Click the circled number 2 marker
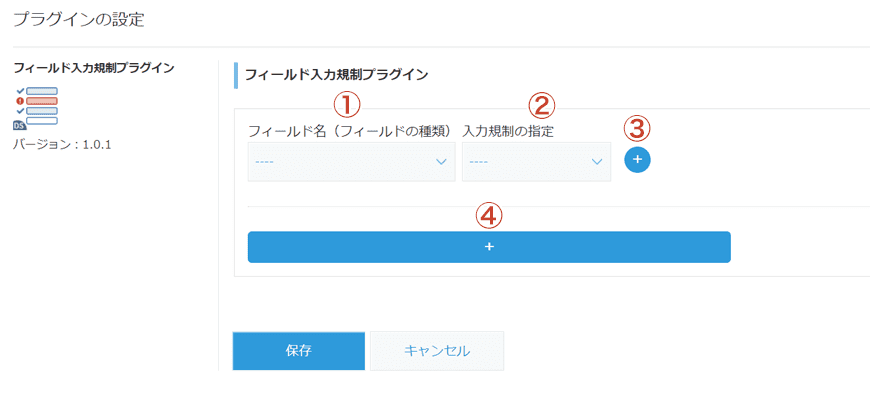Screen dimensions: 870x406 coord(541,104)
